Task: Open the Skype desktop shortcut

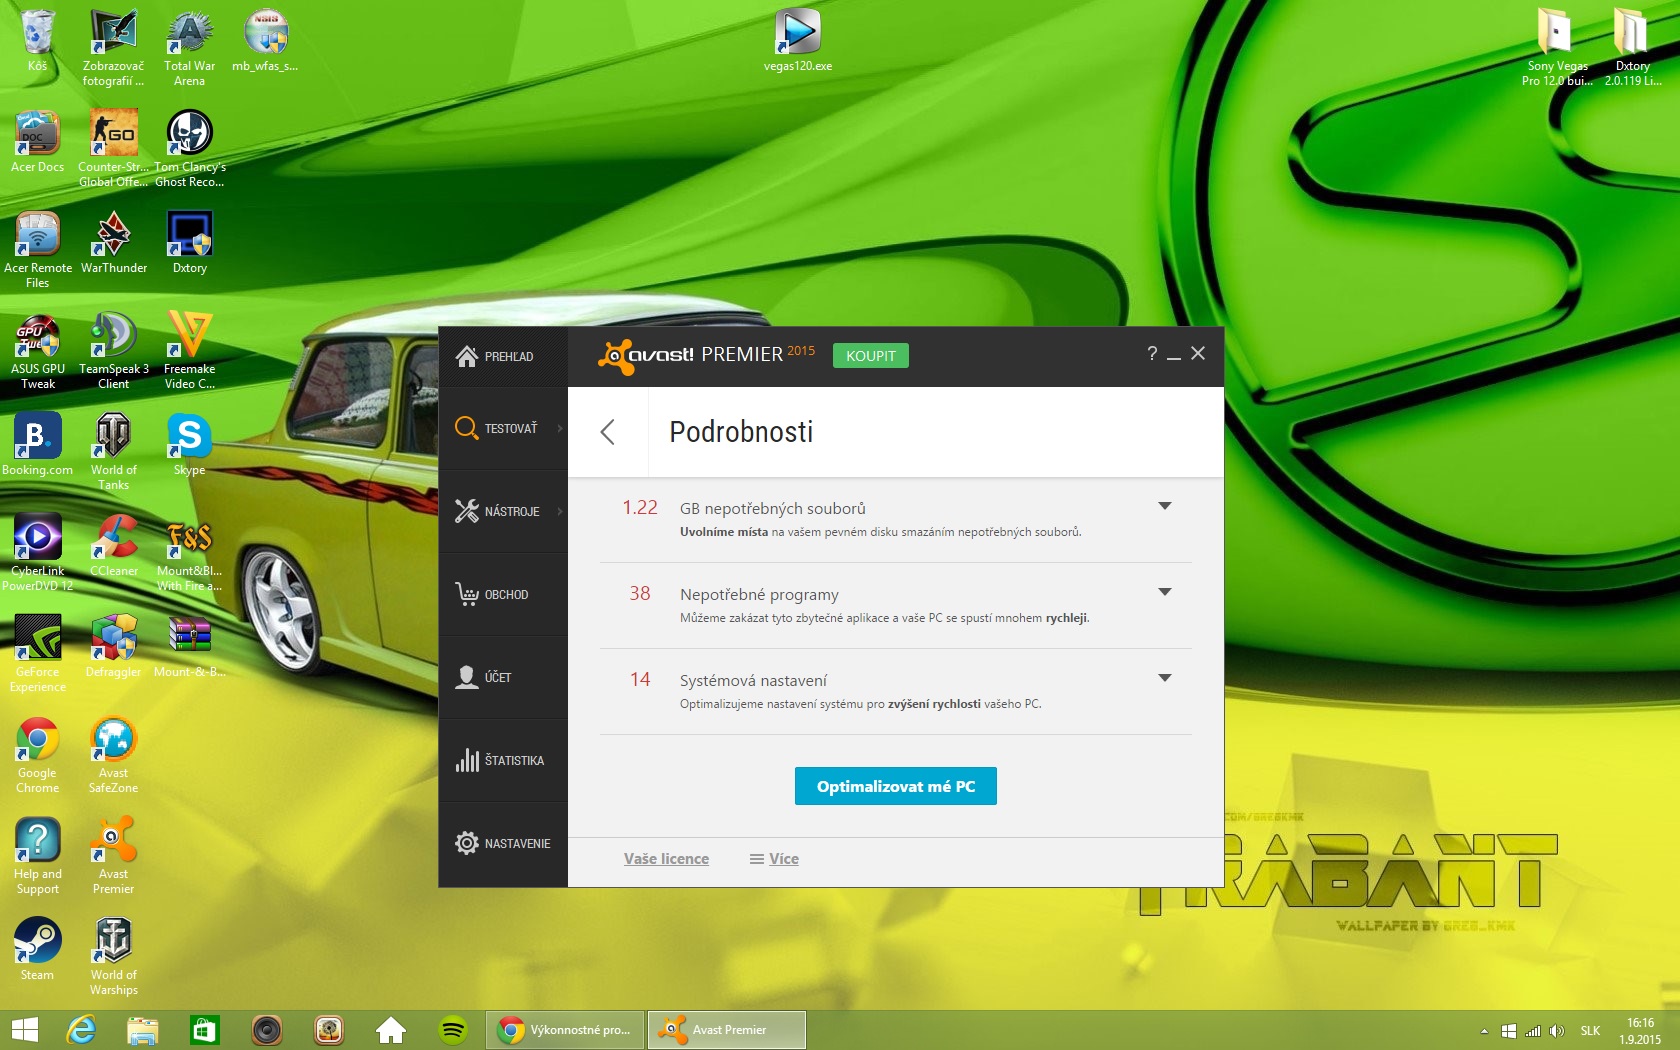Action: 189,446
